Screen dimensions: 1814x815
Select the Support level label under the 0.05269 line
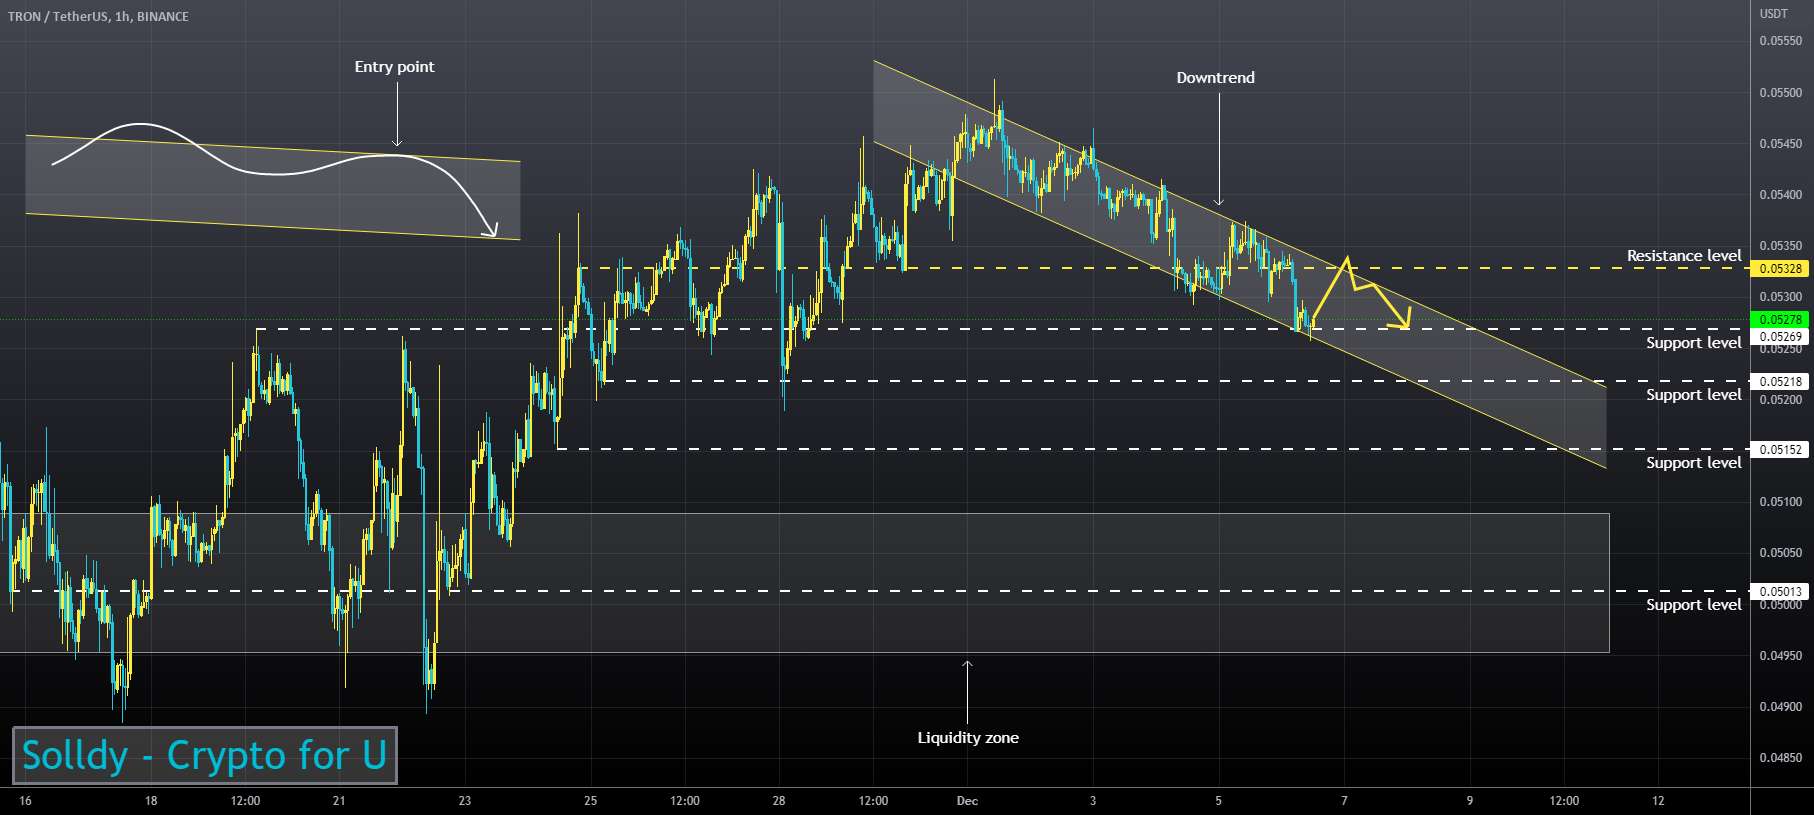click(x=1694, y=343)
